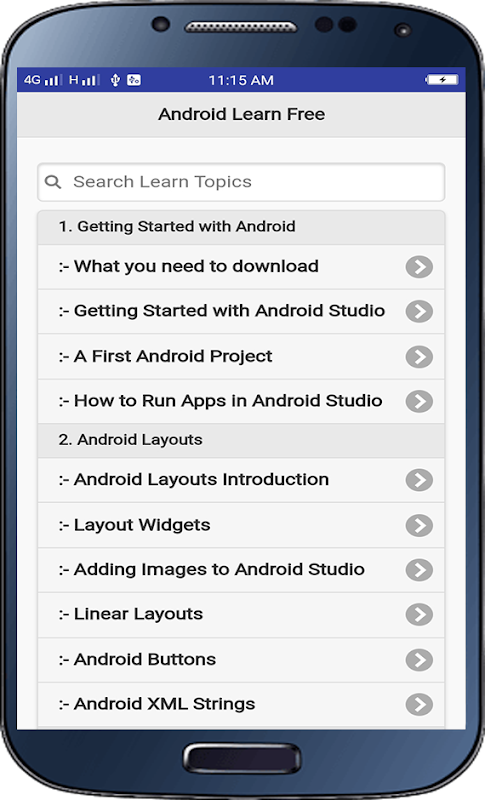The height and width of the screenshot is (800, 485).
Task: Open A First Android Project topic
Action: (241, 357)
